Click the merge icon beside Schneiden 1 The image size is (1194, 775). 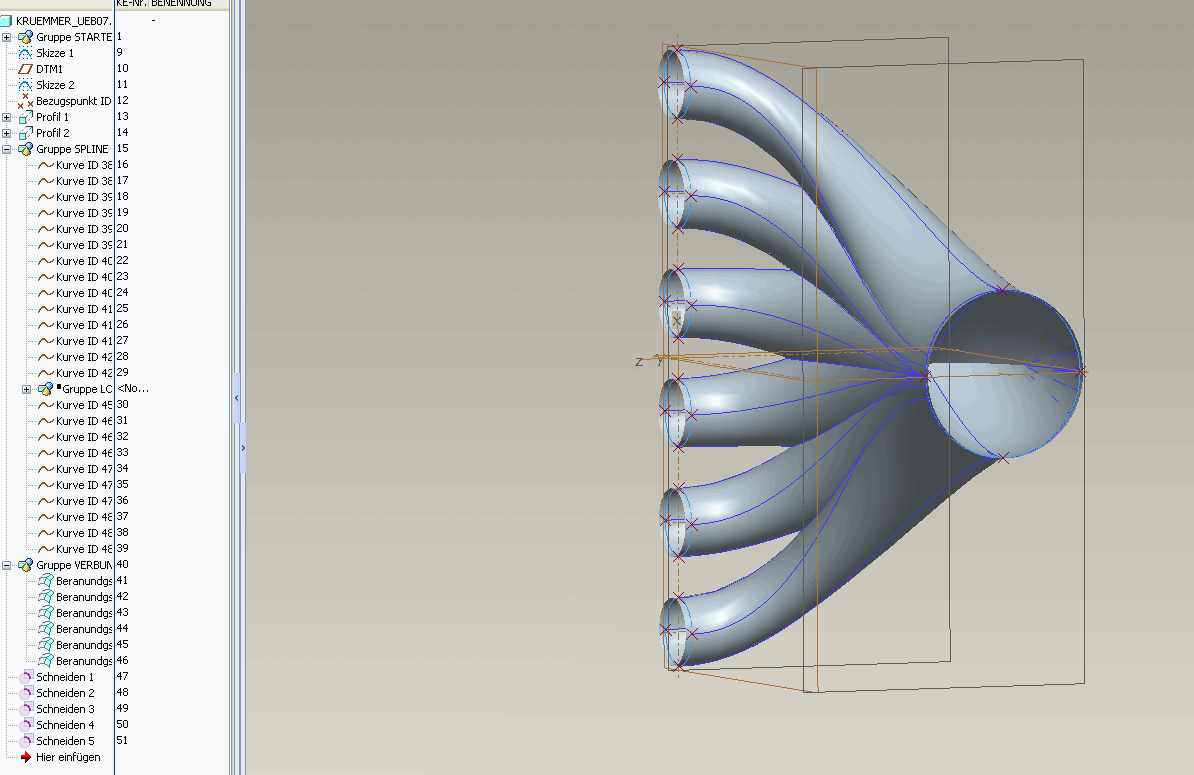coord(26,677)
